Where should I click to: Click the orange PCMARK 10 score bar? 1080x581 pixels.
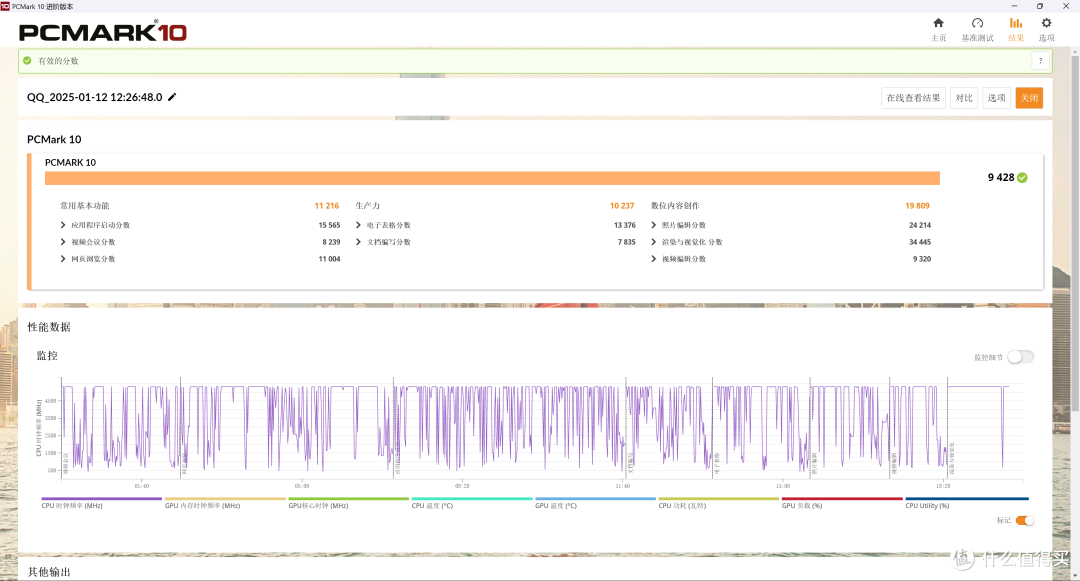point(492,178)
